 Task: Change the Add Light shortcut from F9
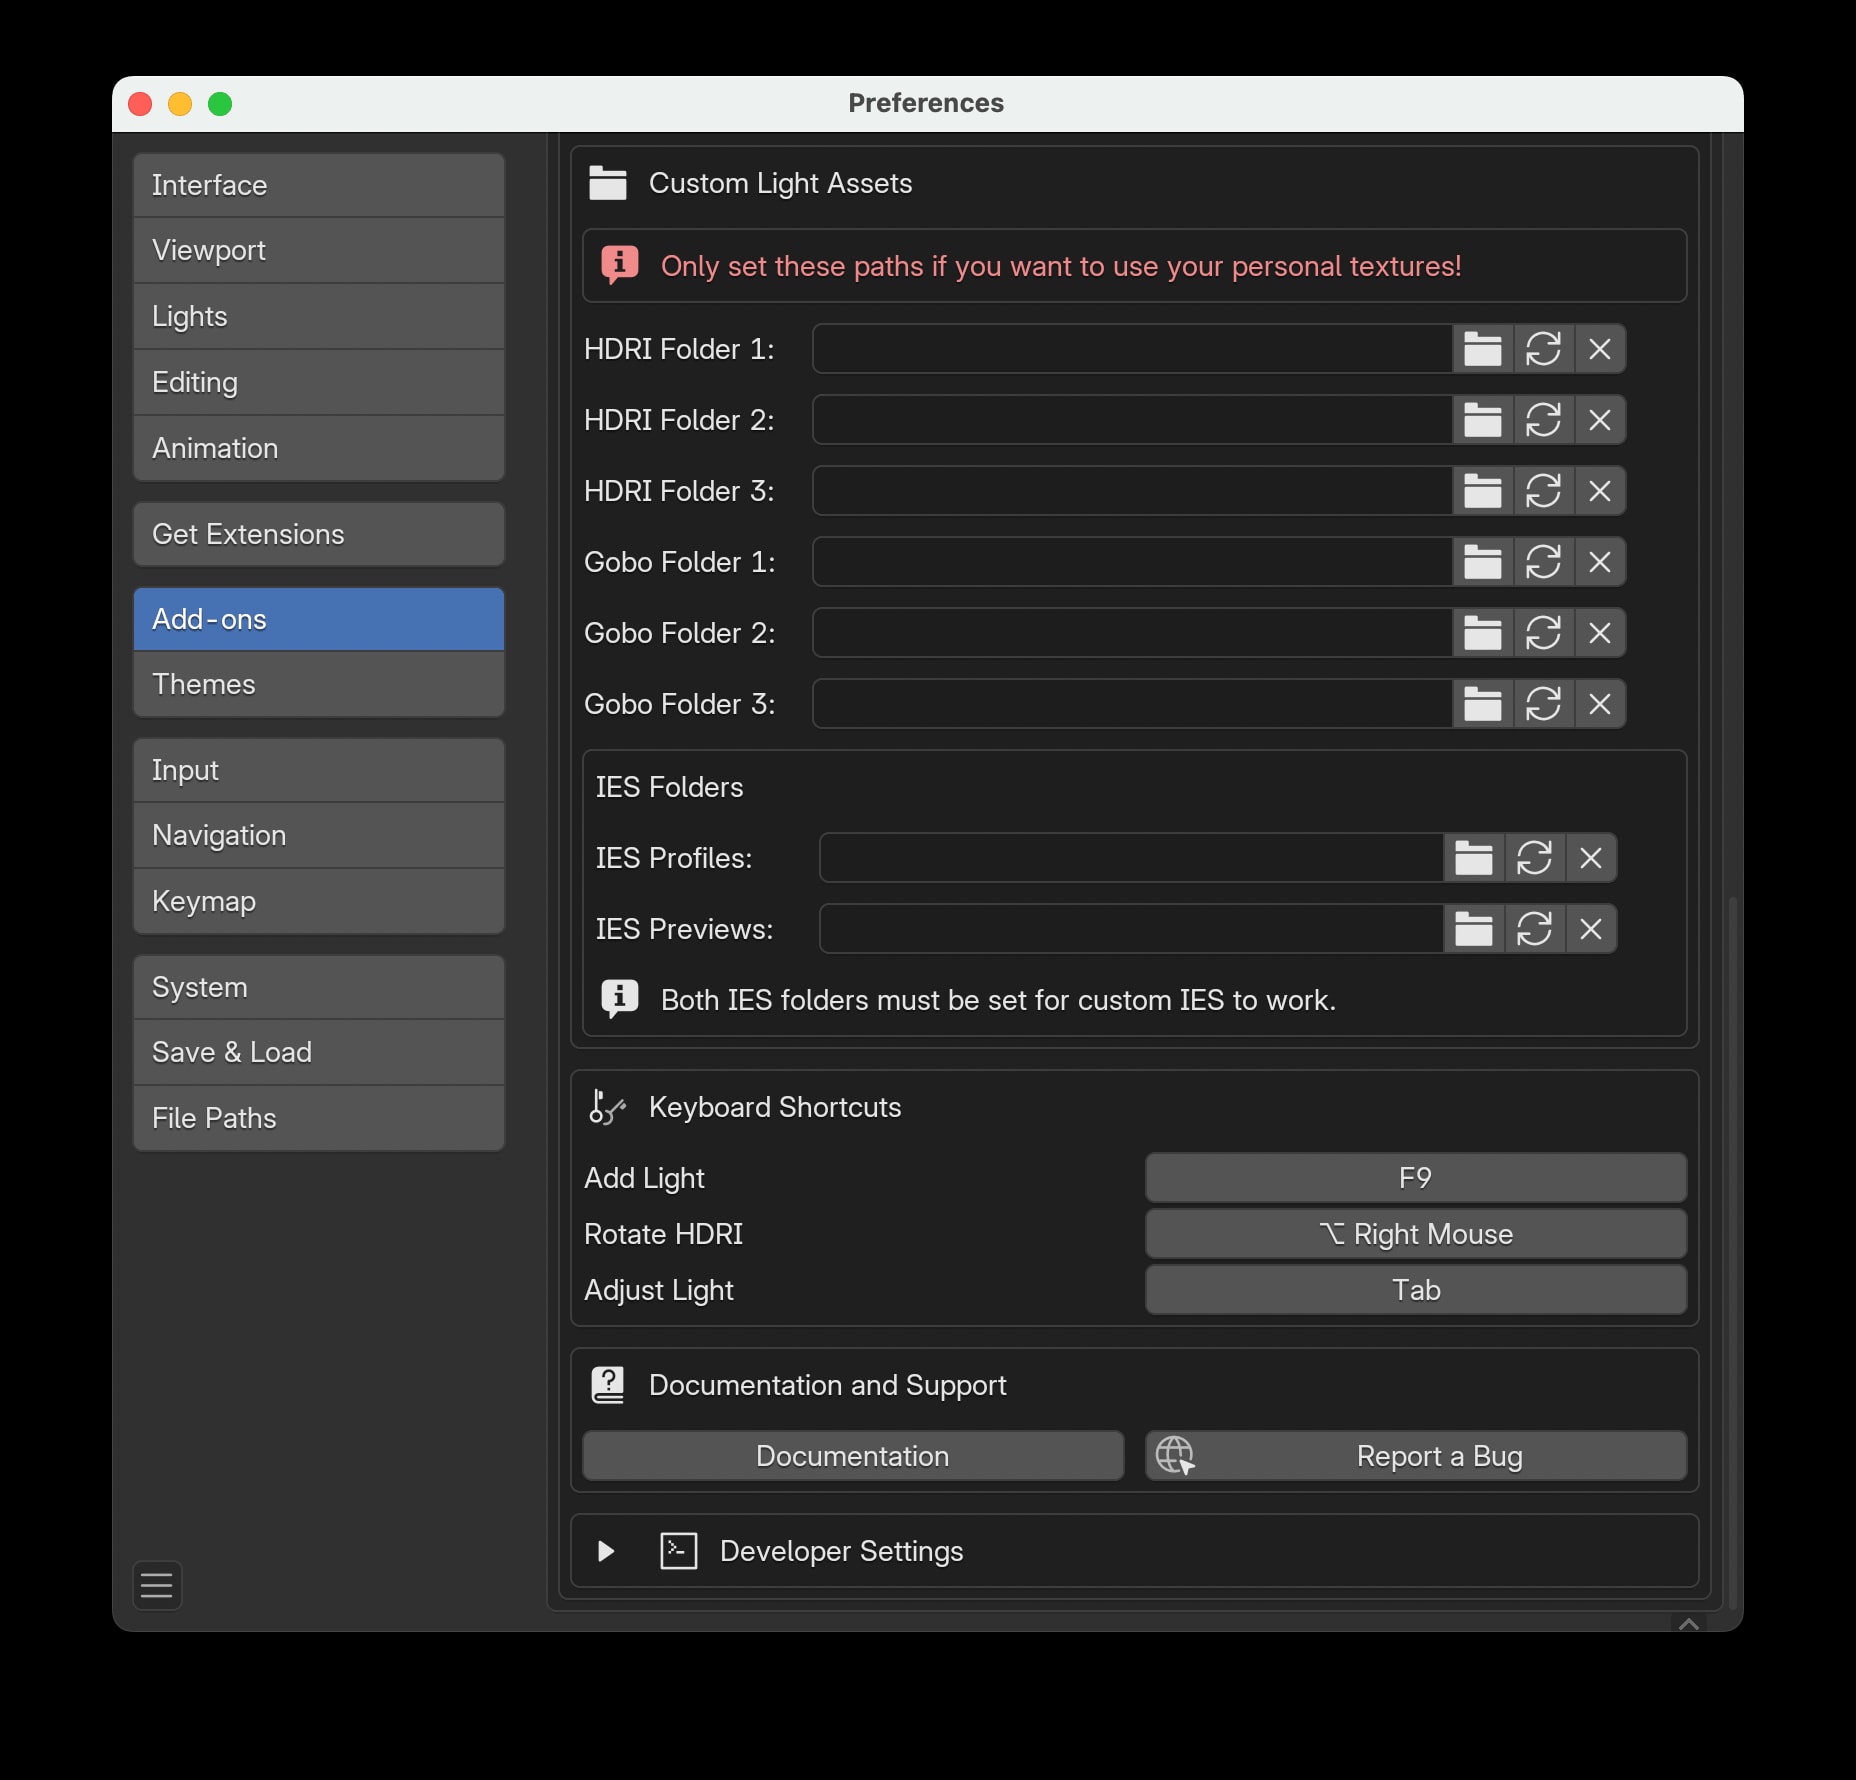click(1415, 1178)
